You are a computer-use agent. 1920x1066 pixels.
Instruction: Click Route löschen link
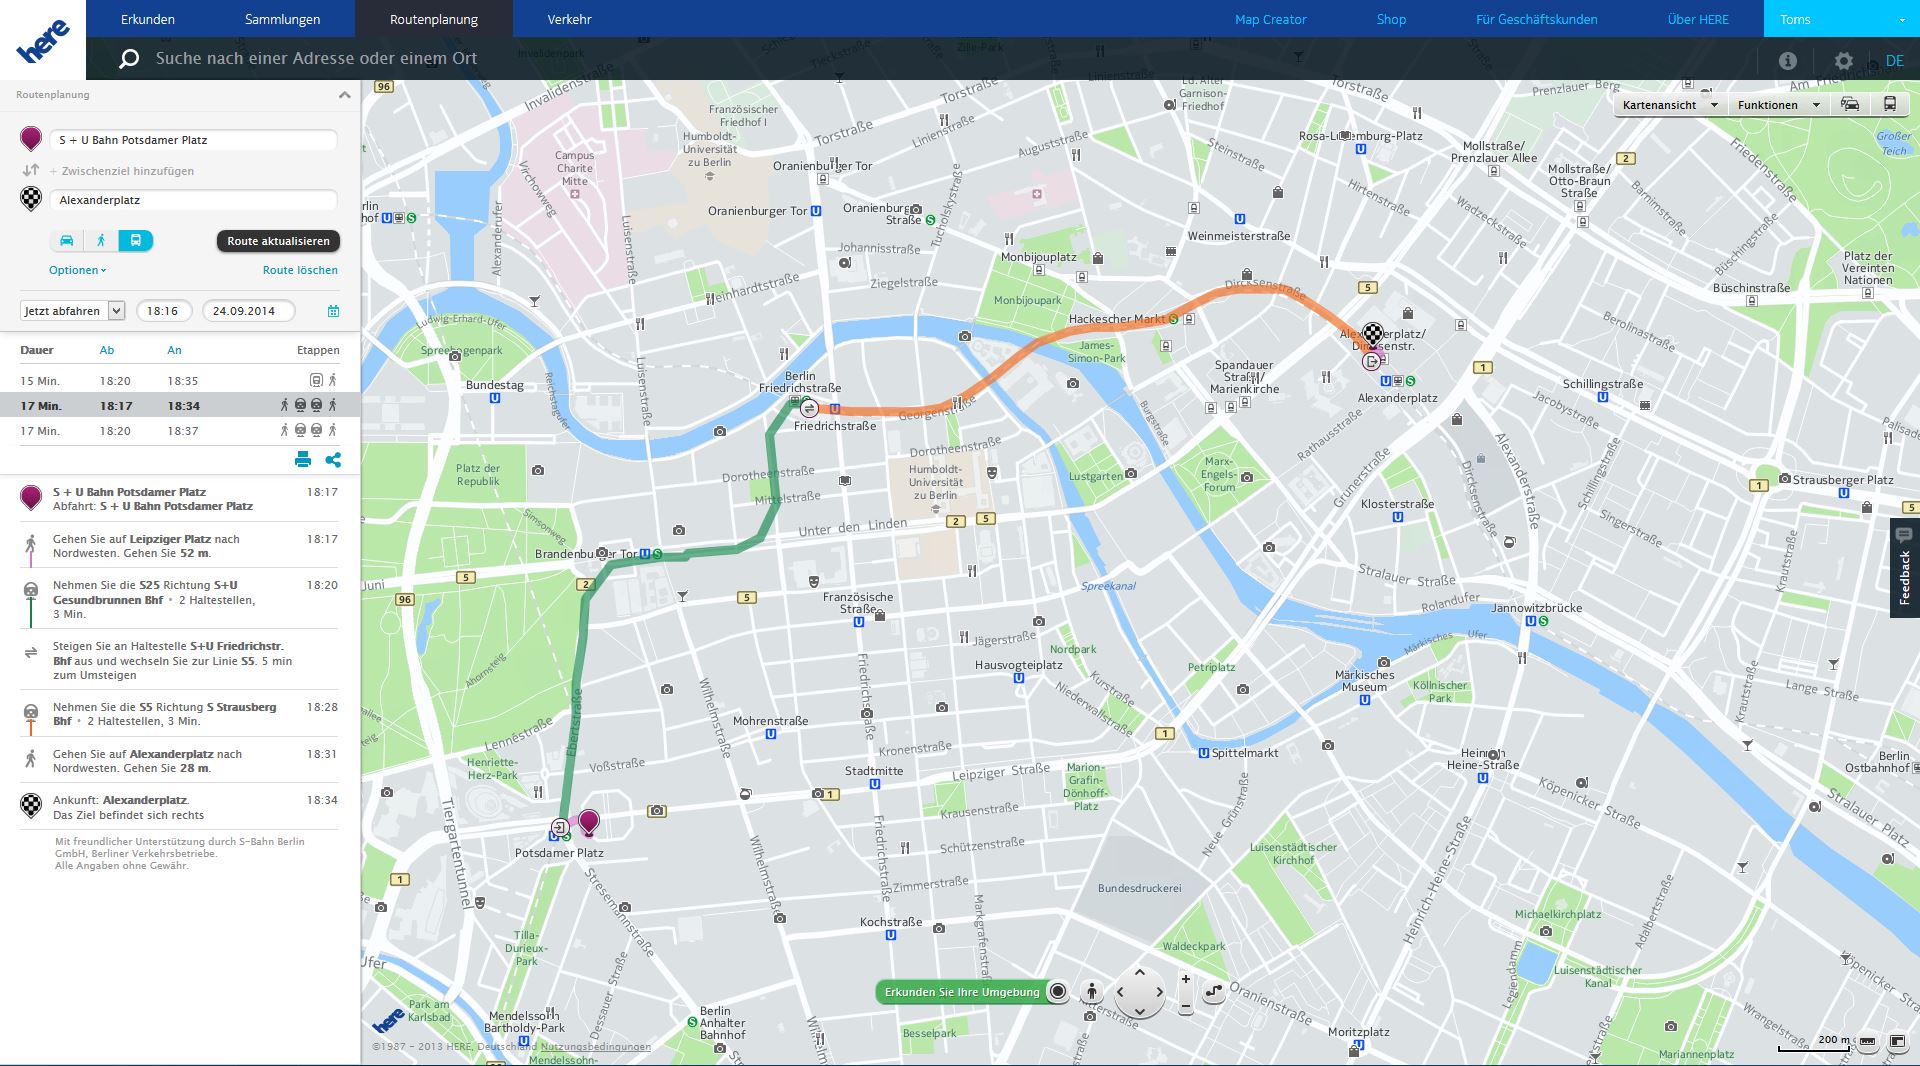[x=300, y=270]
